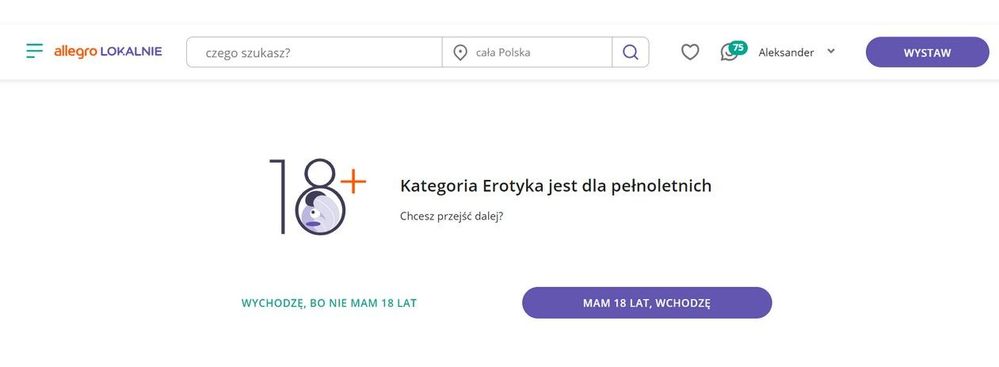Open messages via chat bubble icon
Viewport: 999px width, 367px height.
coord(729,53)
